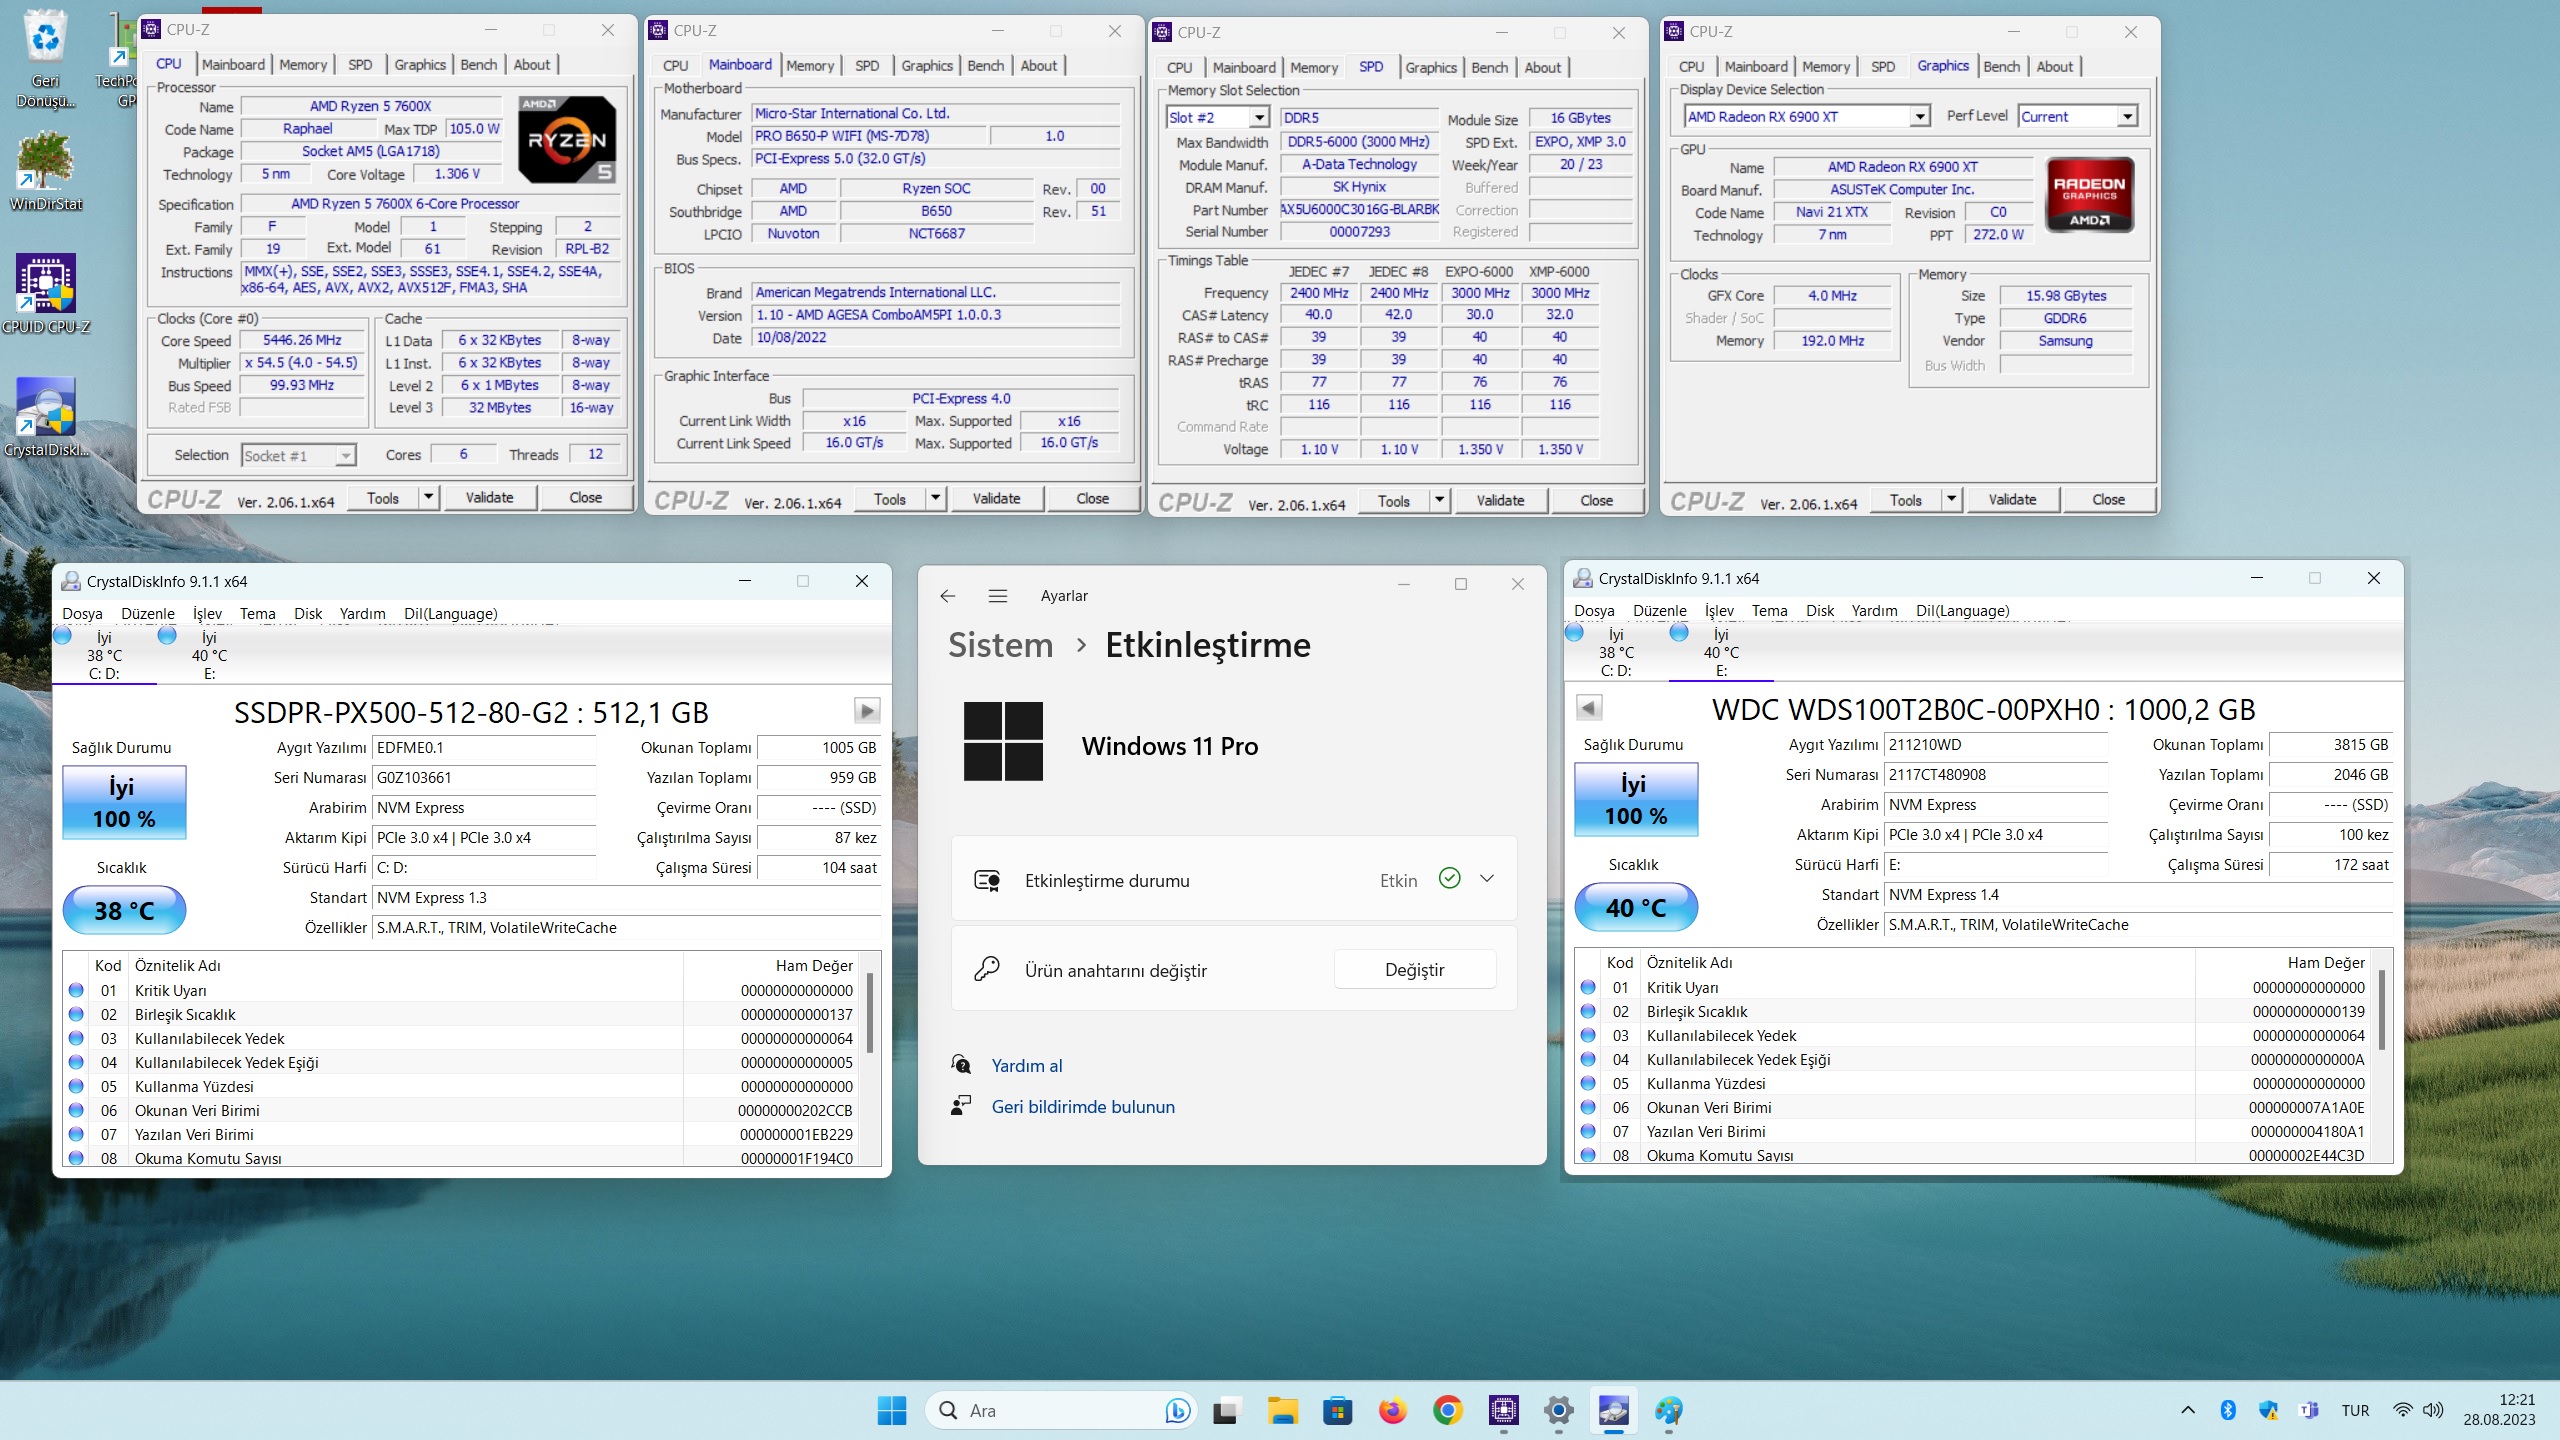Open the WinDirStat desktop shortcut
This screenshot has height=1440, width=2560.
point(46,170)
